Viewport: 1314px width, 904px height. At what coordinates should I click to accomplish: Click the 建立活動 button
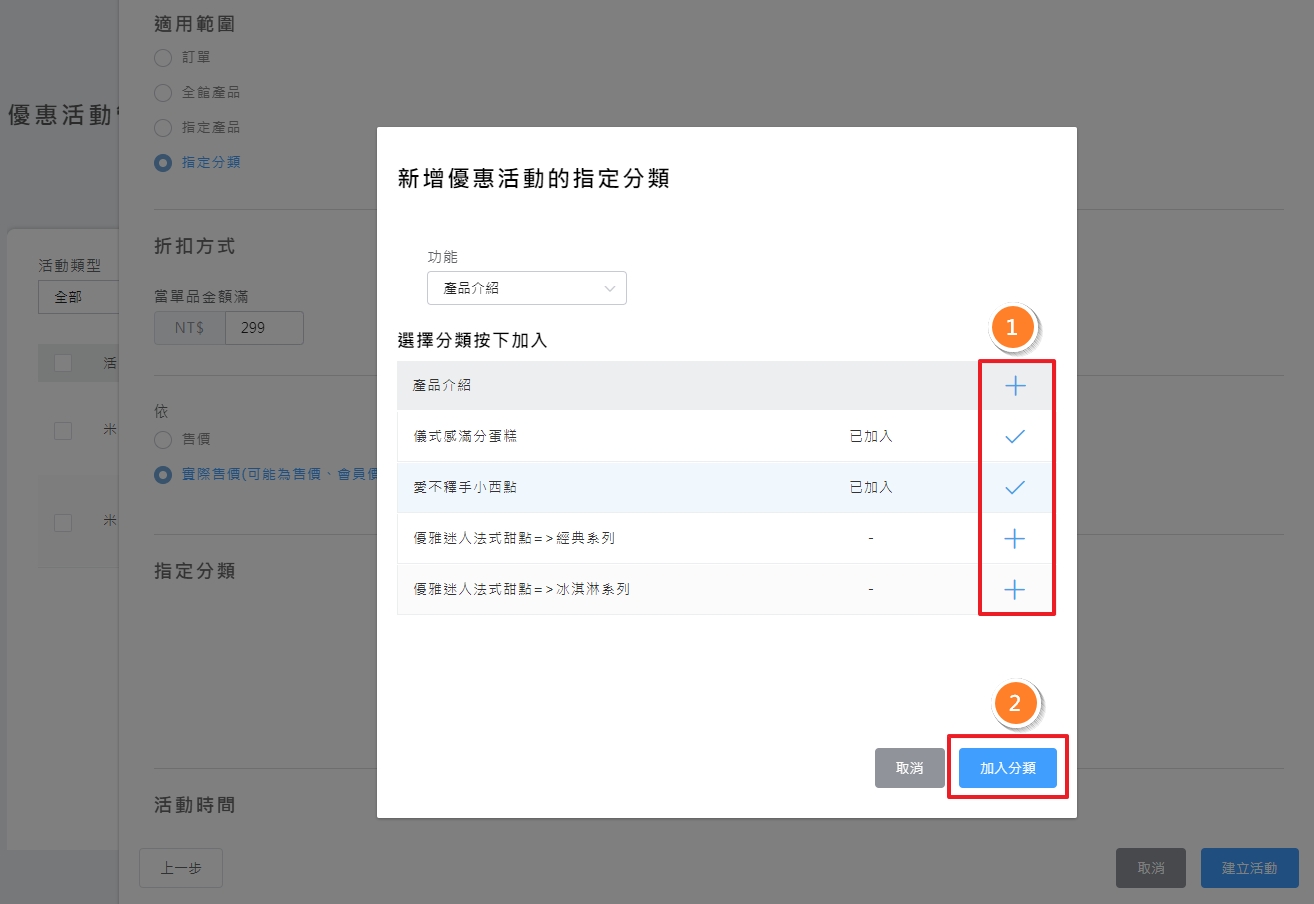pos(1249,868)
